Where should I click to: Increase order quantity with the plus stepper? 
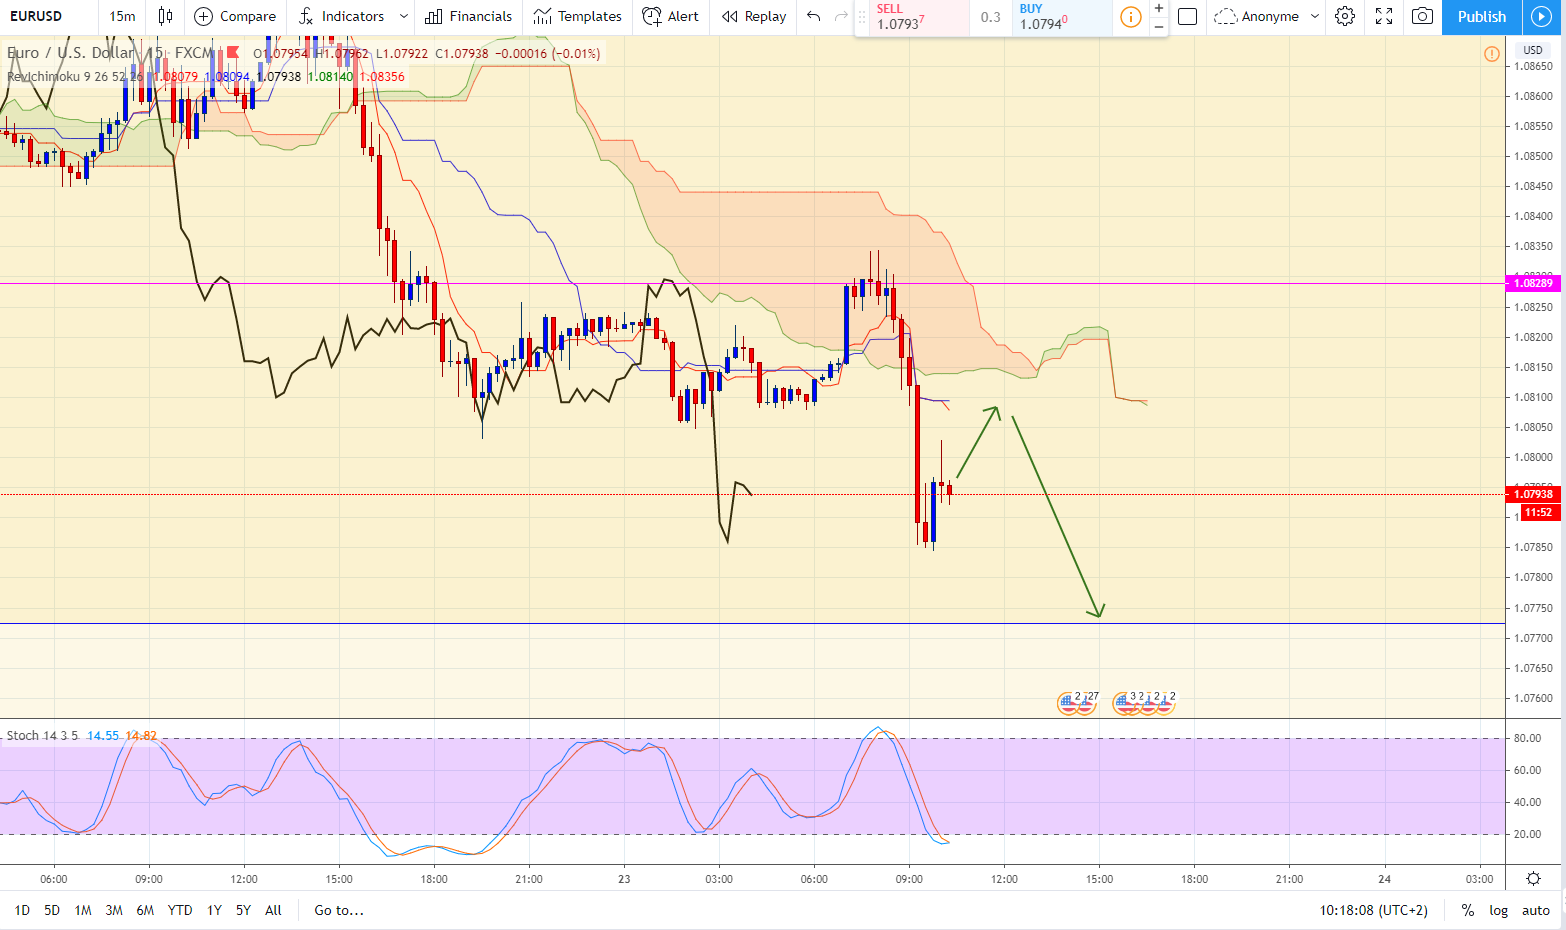click(x=1158, y=8)
